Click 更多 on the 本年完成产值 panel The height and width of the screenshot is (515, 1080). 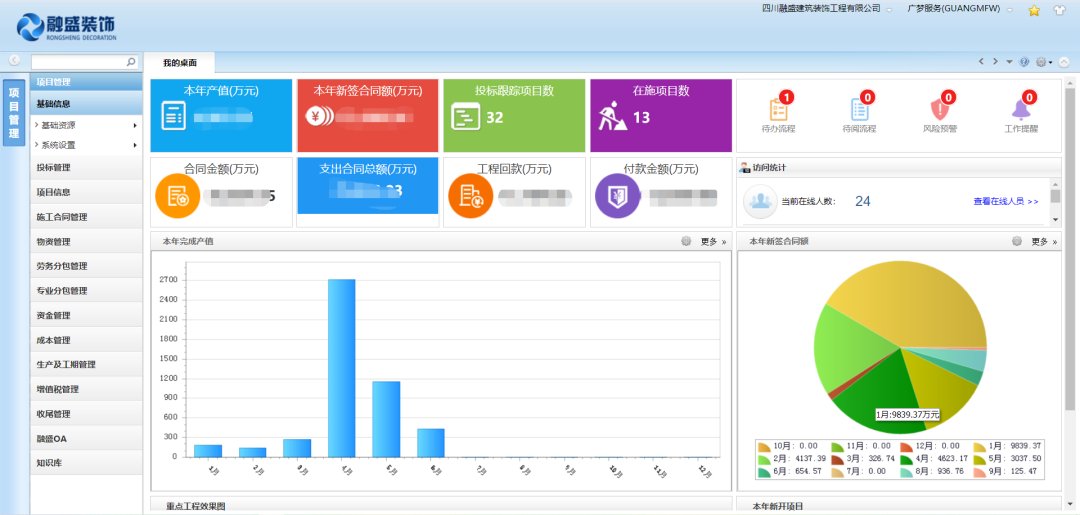[712, 241]
